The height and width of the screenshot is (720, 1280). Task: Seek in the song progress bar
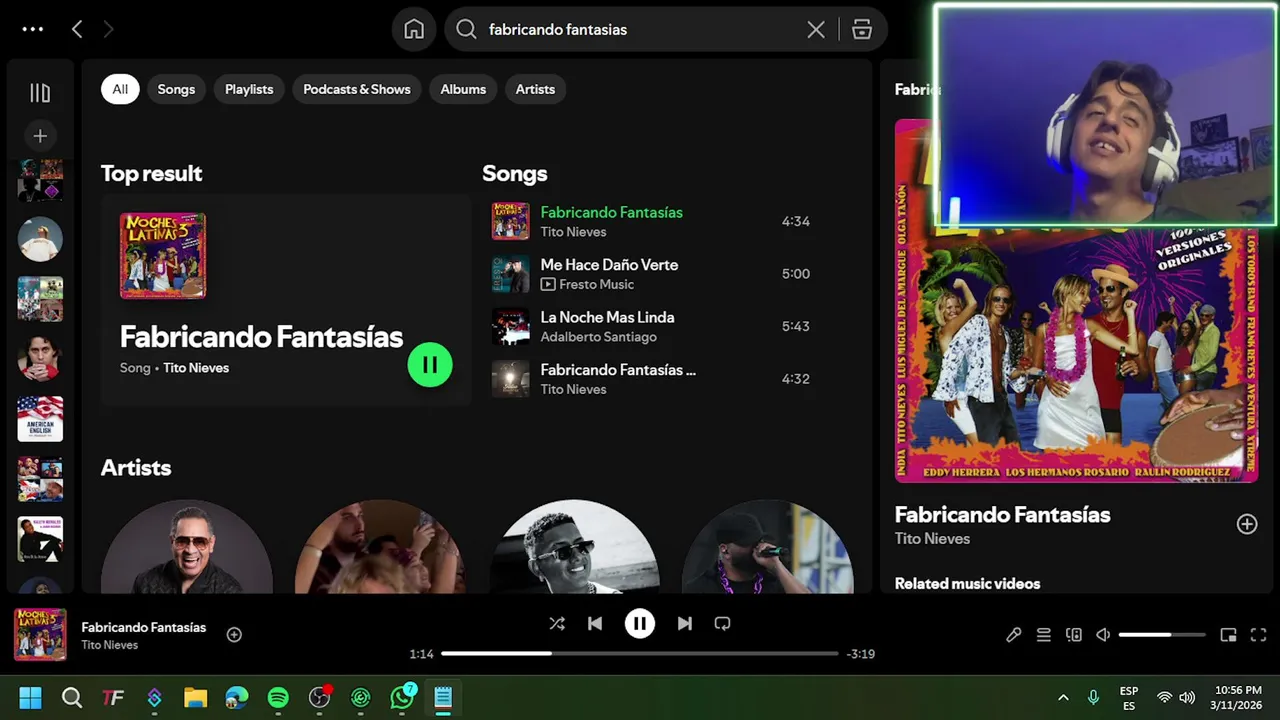pos(640,654)
